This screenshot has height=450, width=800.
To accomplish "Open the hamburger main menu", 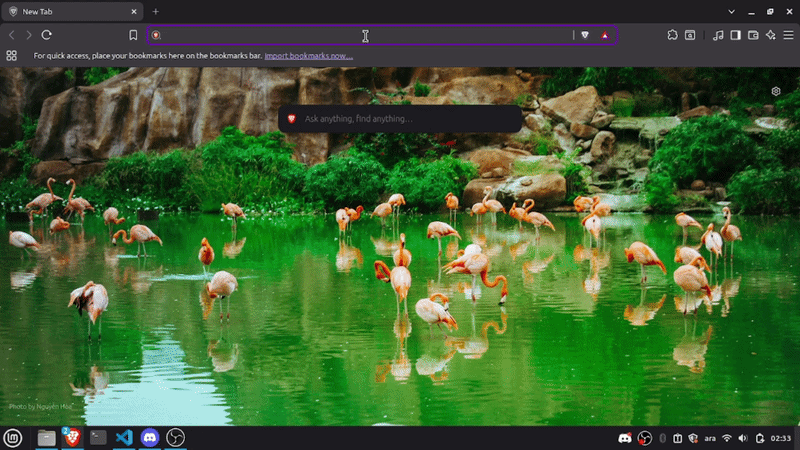I will tap(788, 35).
